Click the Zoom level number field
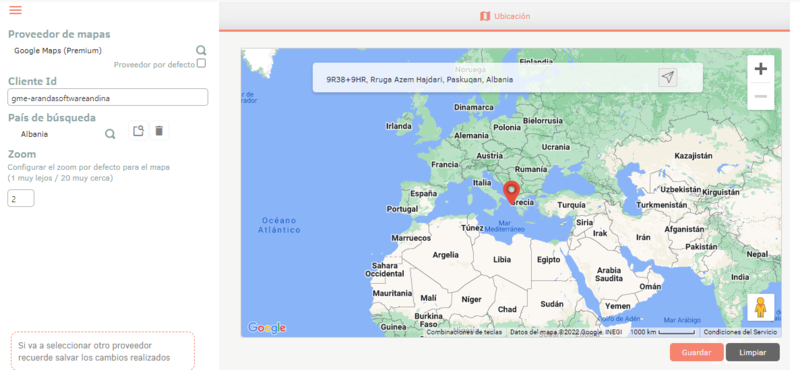Image resolution: width=800 pixels, height=370 pixels. coord(21,199)
